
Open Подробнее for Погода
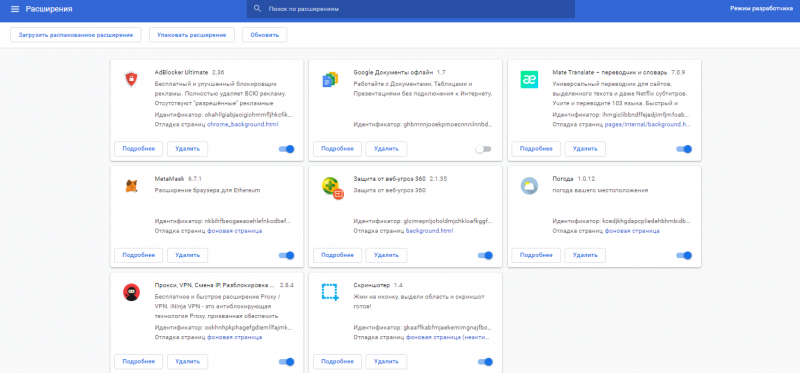coord(536,255)
